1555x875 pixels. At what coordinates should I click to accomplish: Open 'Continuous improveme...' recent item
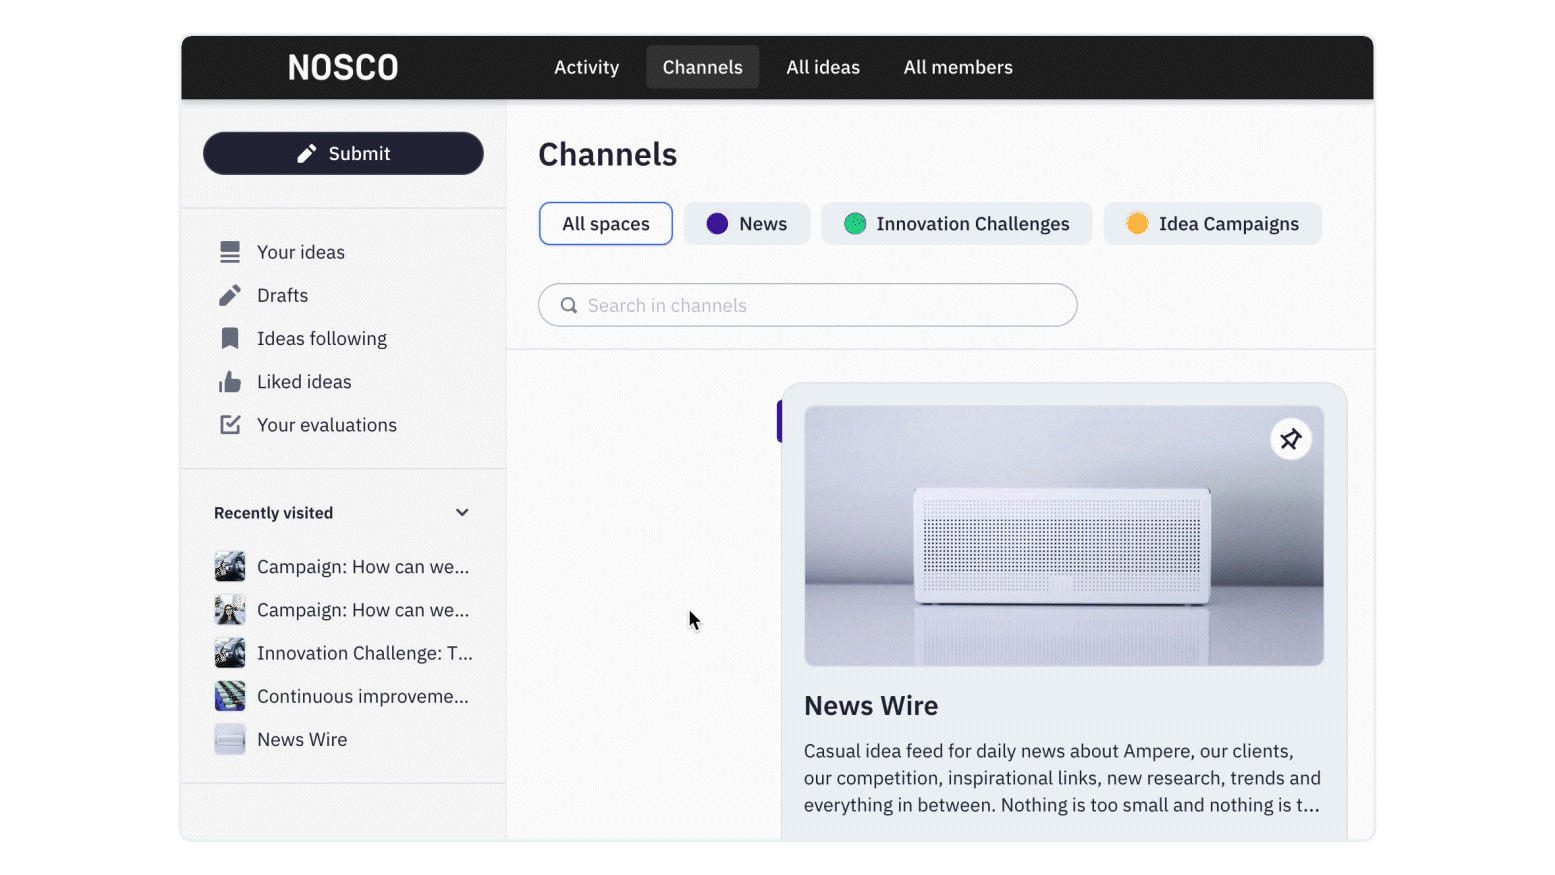pyautogui.click(x=362, y=695)
